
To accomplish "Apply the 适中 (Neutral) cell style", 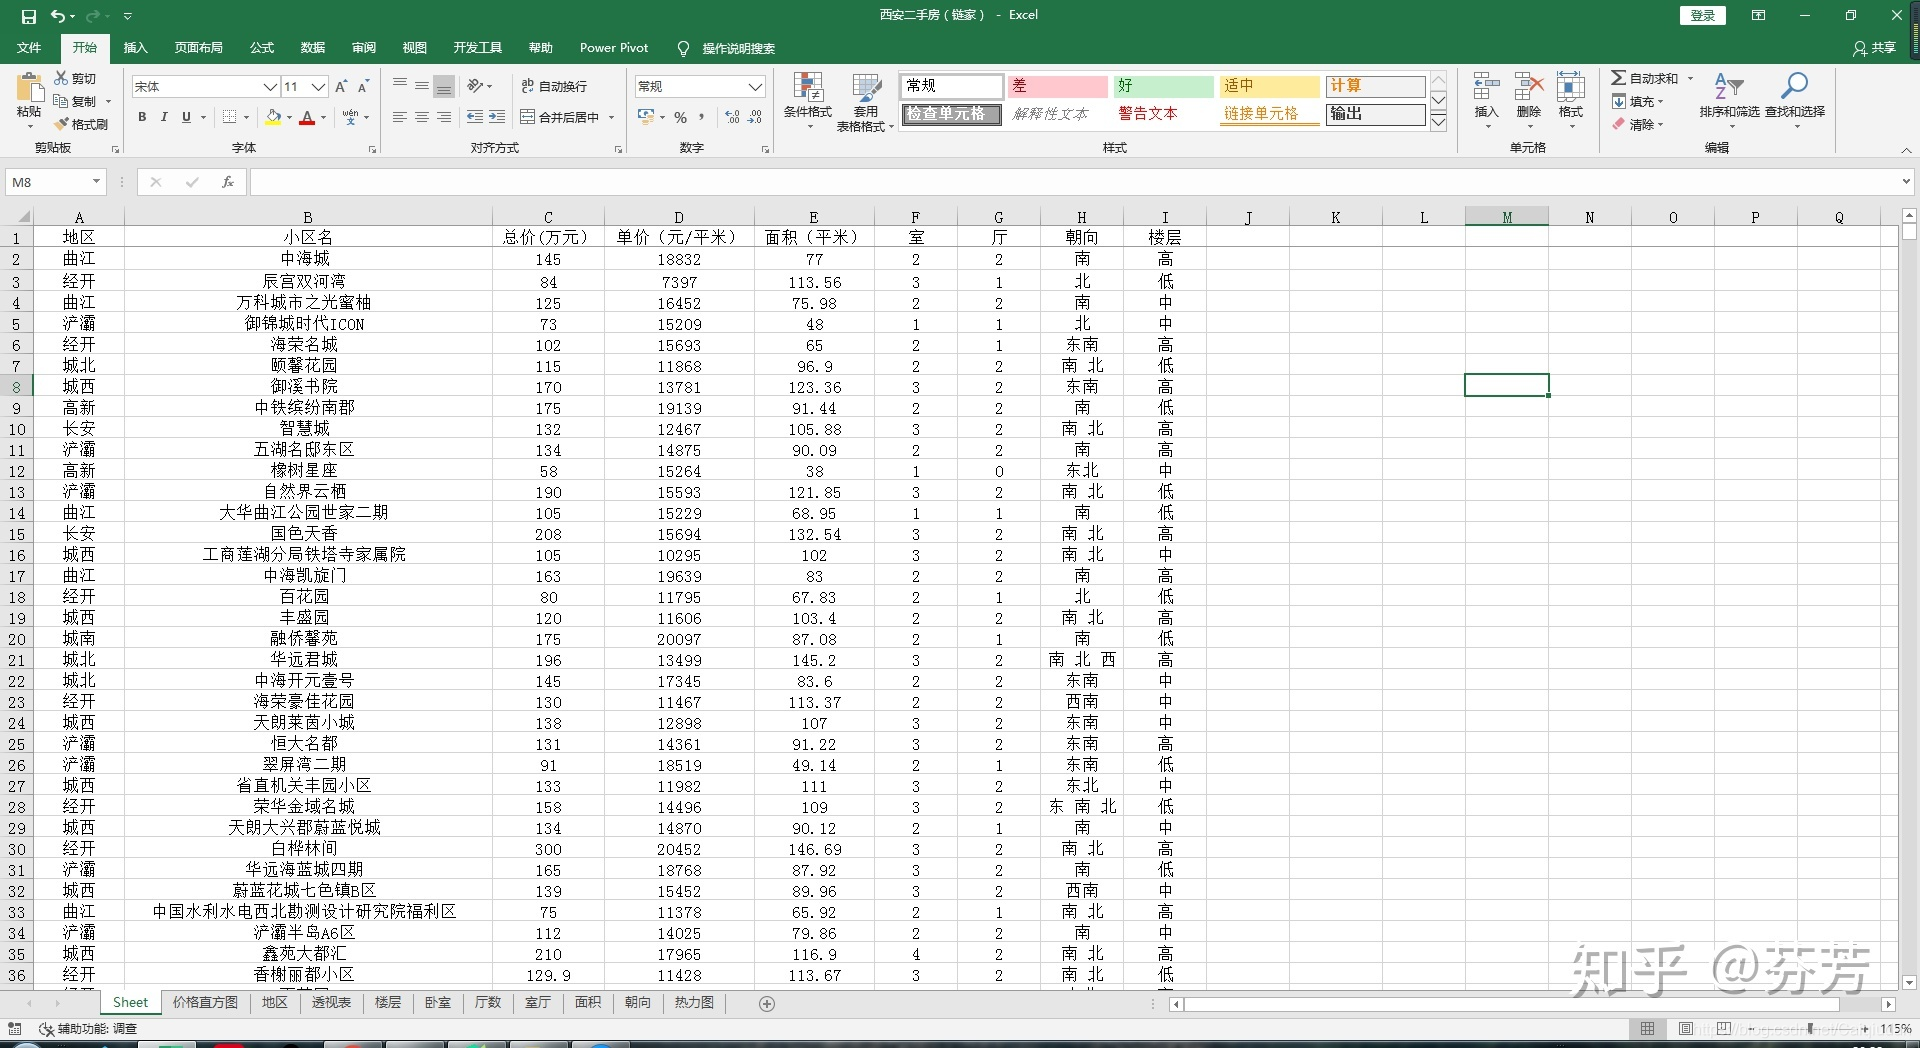I will click(1270, 86).
